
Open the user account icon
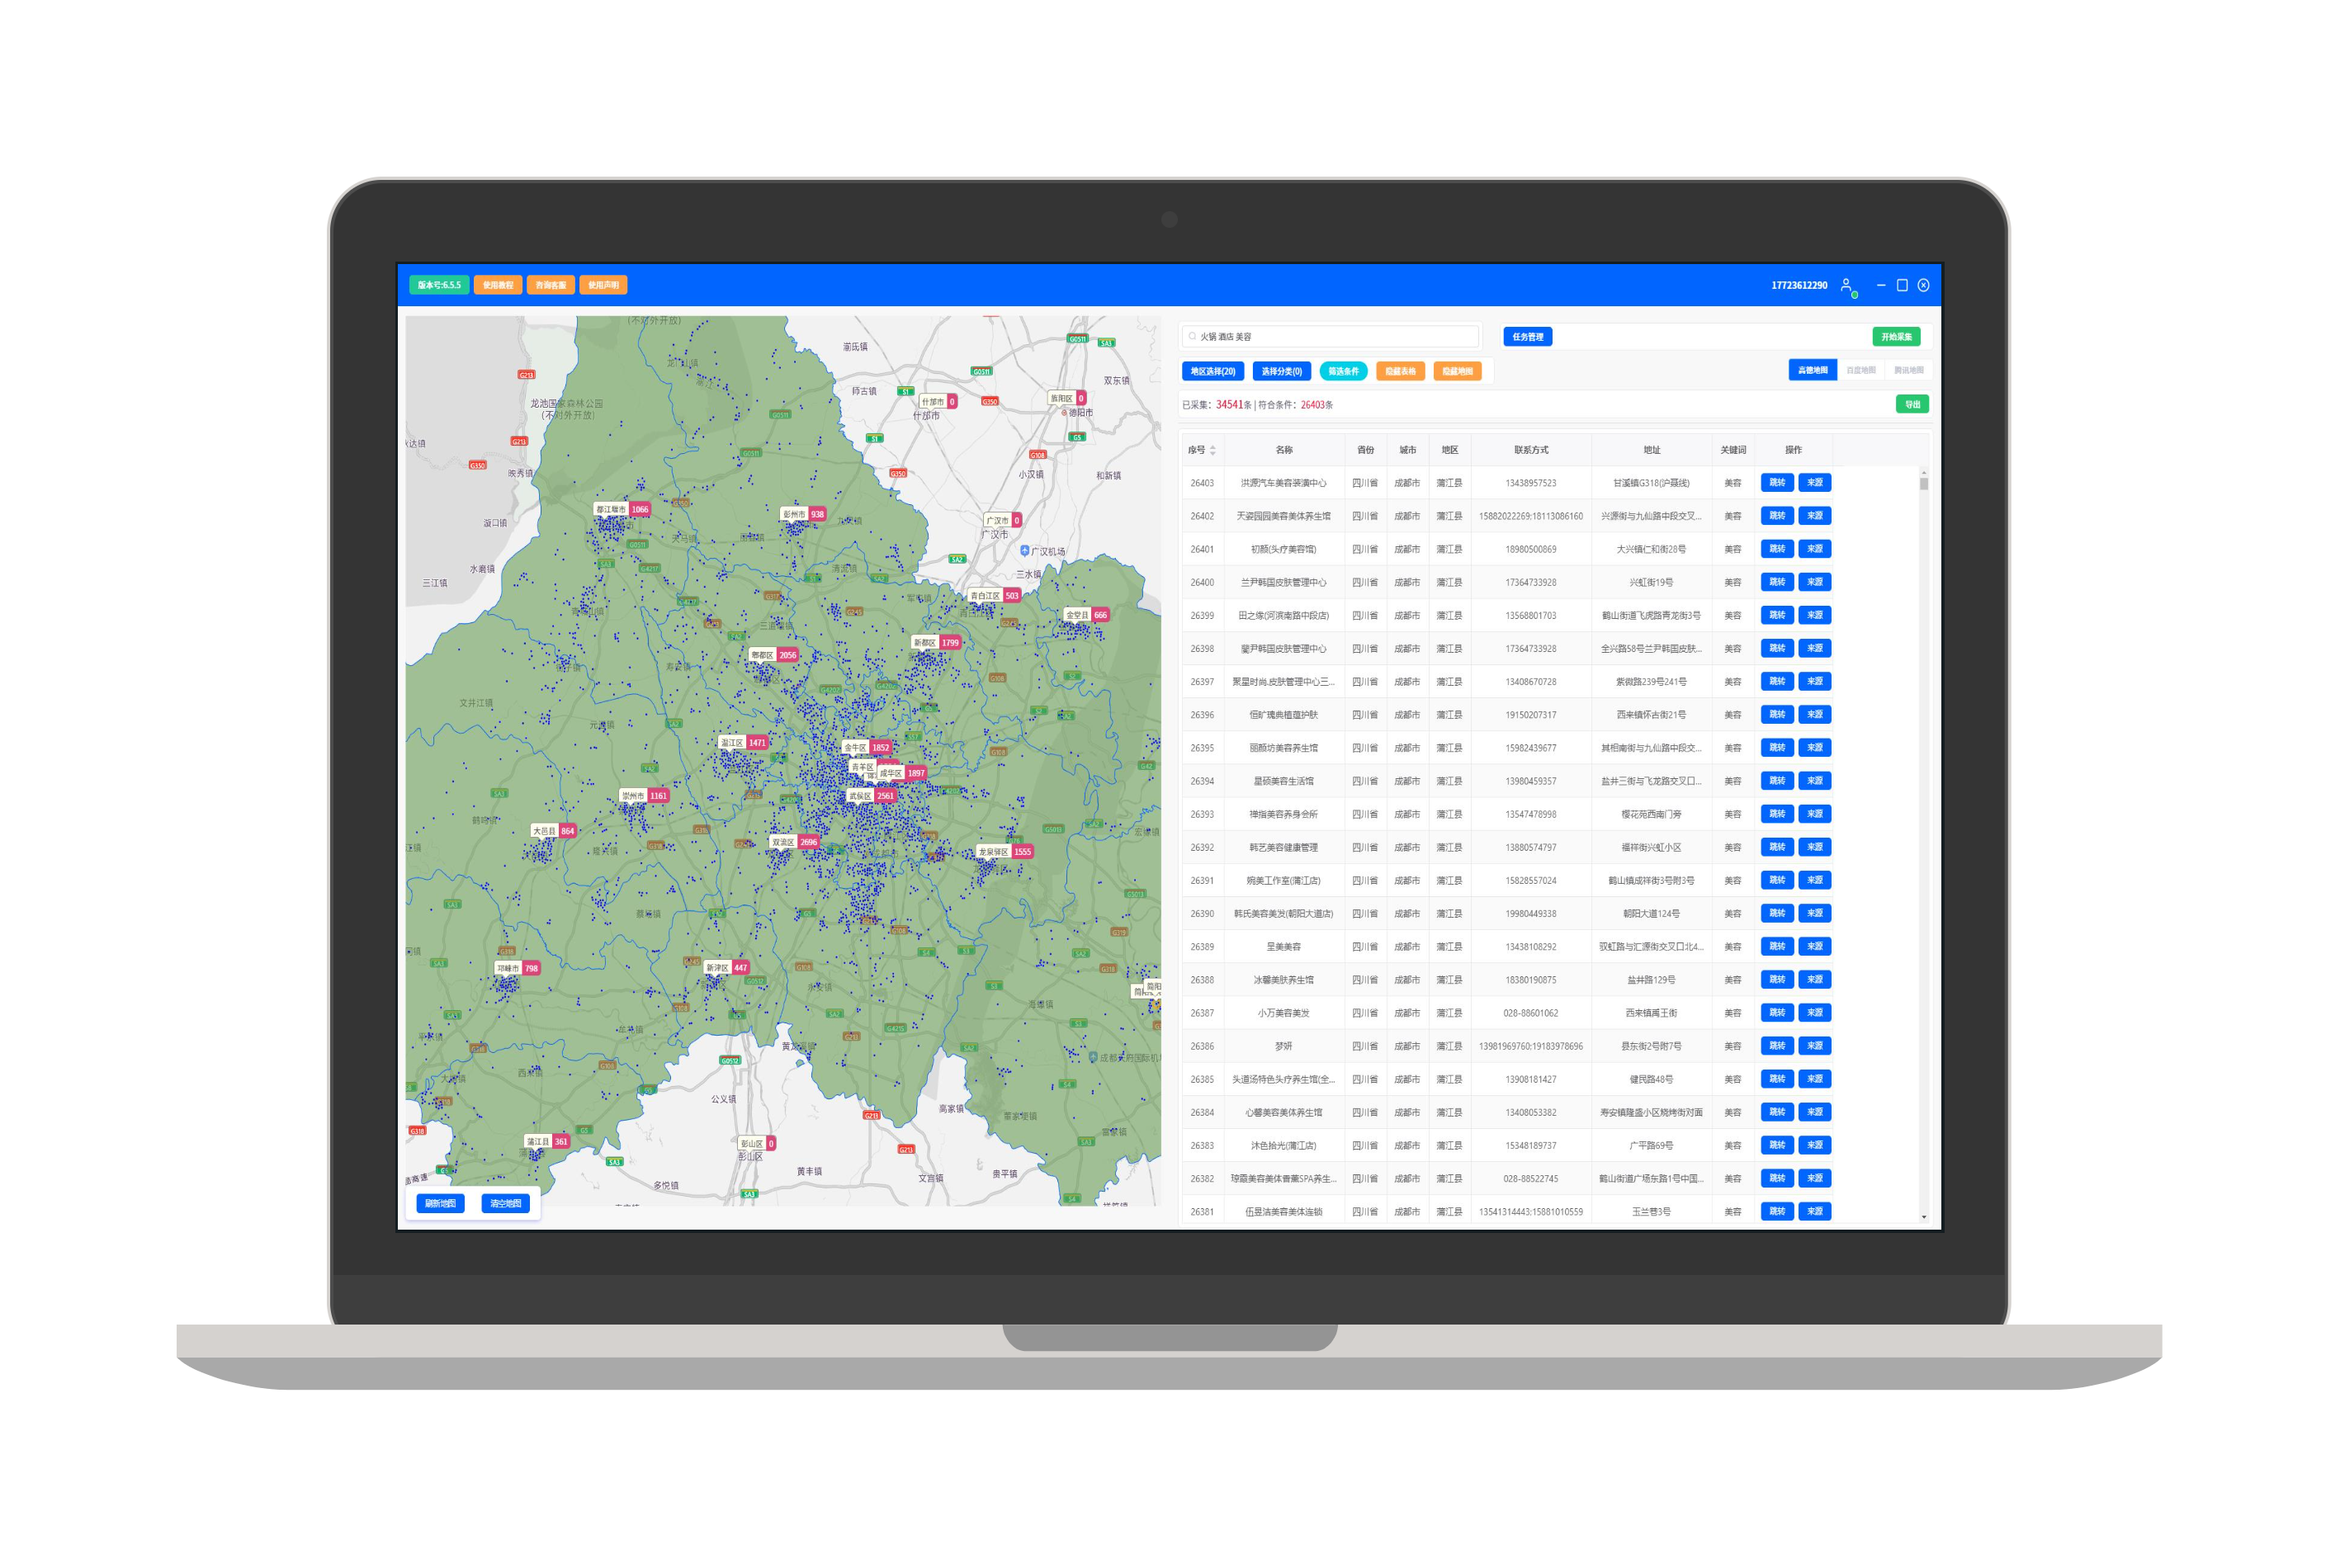[1846, 285]
